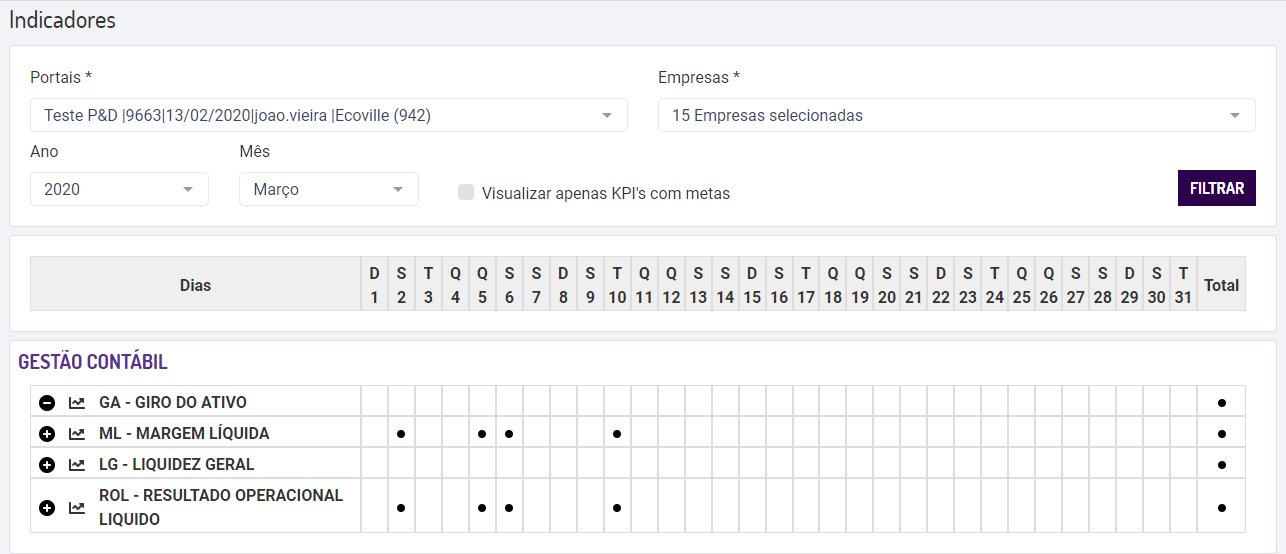Image resolution: width=1286 pixels, height=554 pixels.
Task: Click the Total column header
Action: pyautogui.click(x=1221, y=285)
